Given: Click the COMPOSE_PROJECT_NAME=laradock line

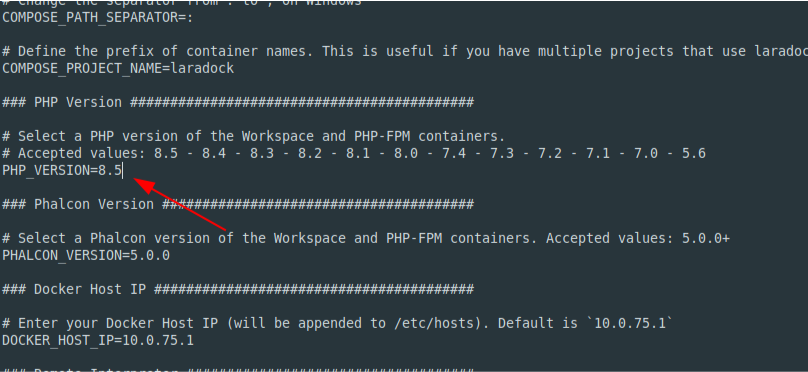Looking at the screenshot, I should [118, 69].
